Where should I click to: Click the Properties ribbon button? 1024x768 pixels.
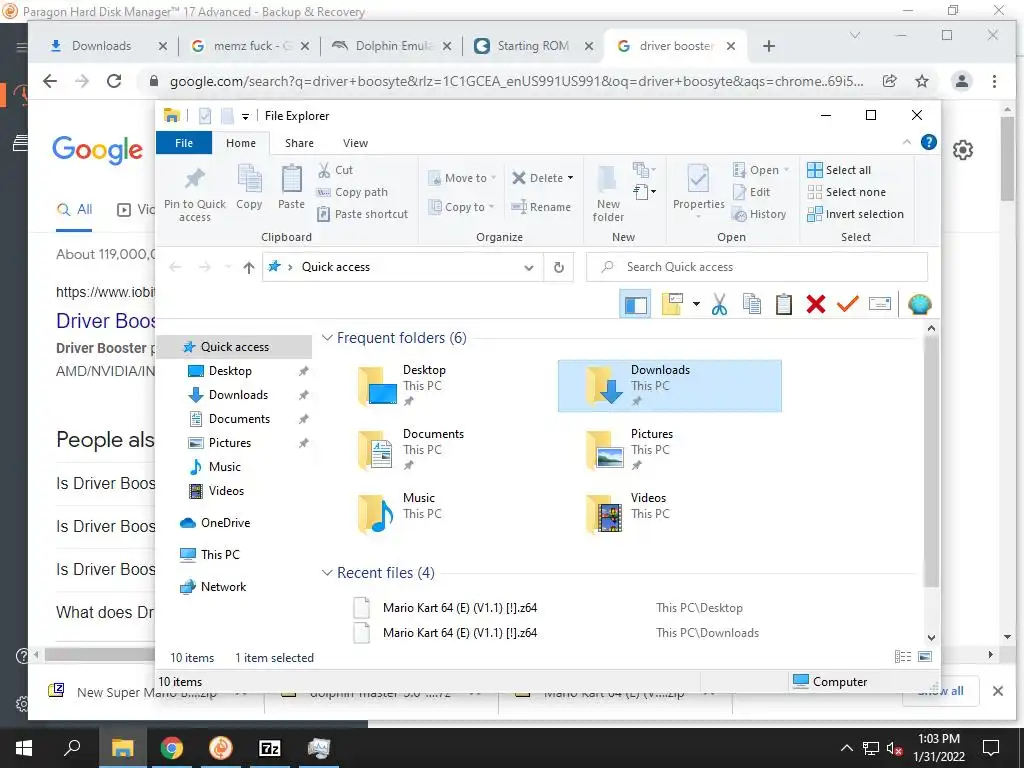tap(698, 189)
